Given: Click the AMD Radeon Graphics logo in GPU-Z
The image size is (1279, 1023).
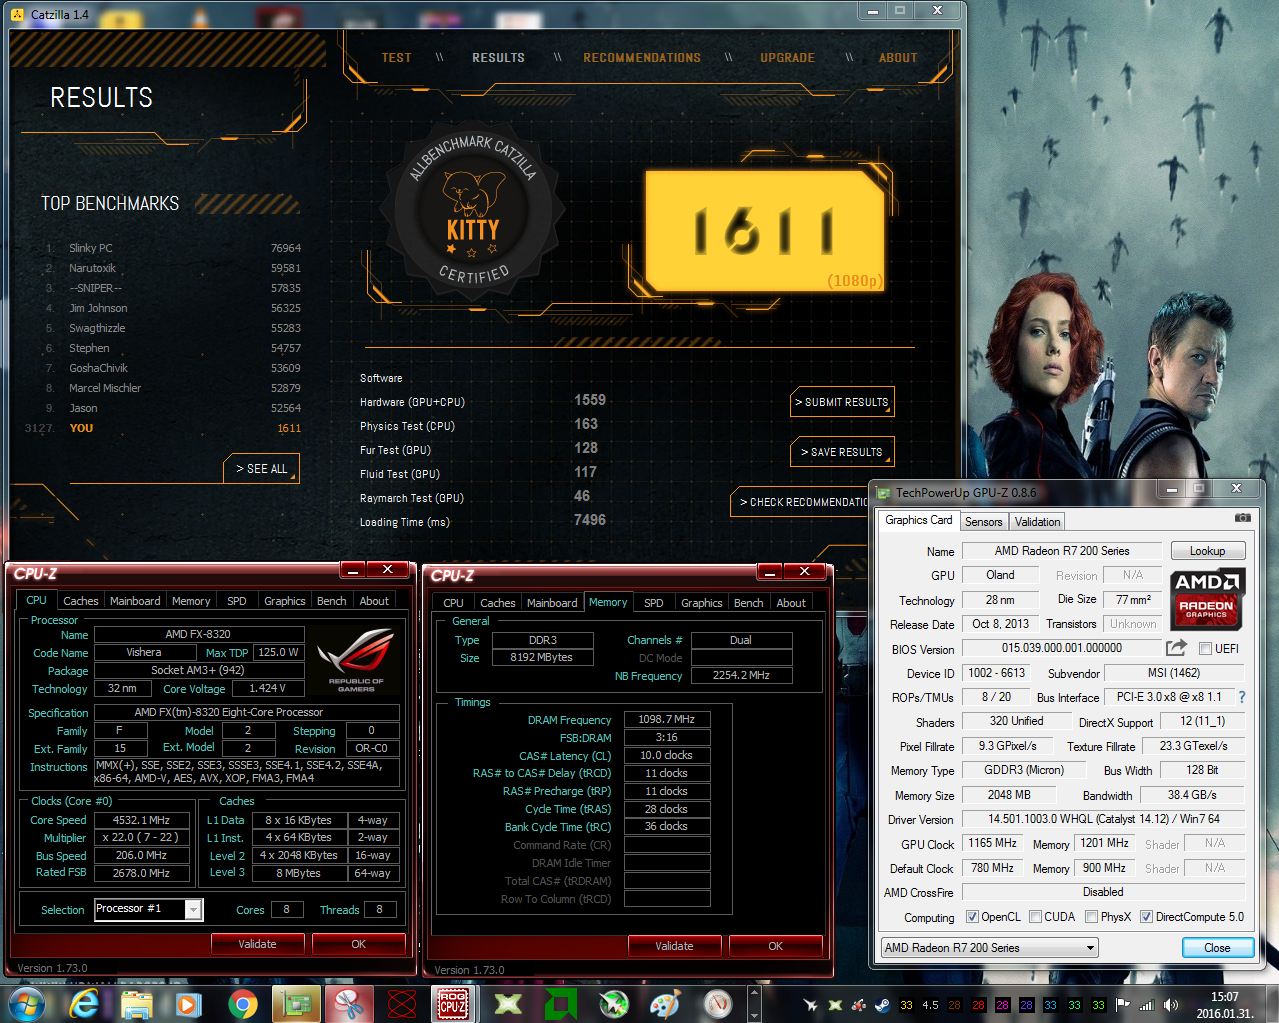Looking at the screenshot, I should coord(1207,598).
